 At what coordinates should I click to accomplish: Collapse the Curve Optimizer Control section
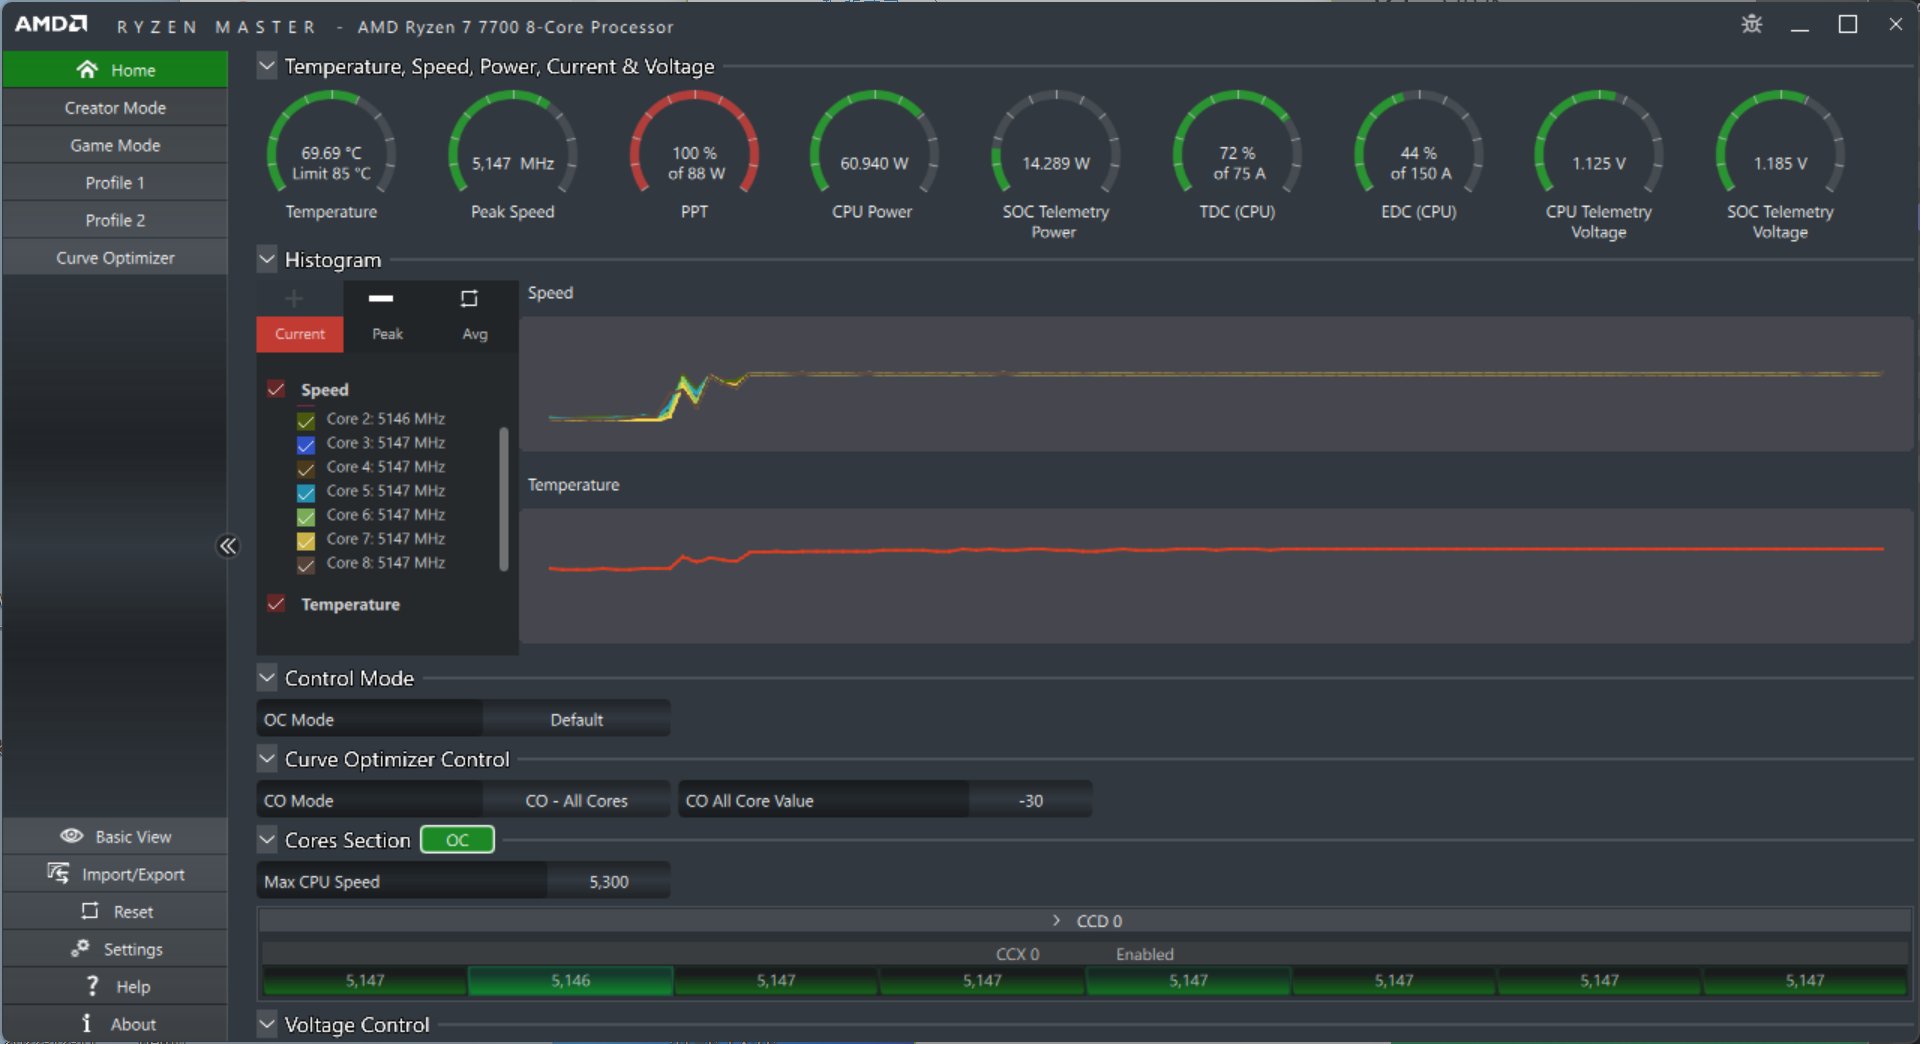[267, 758]
